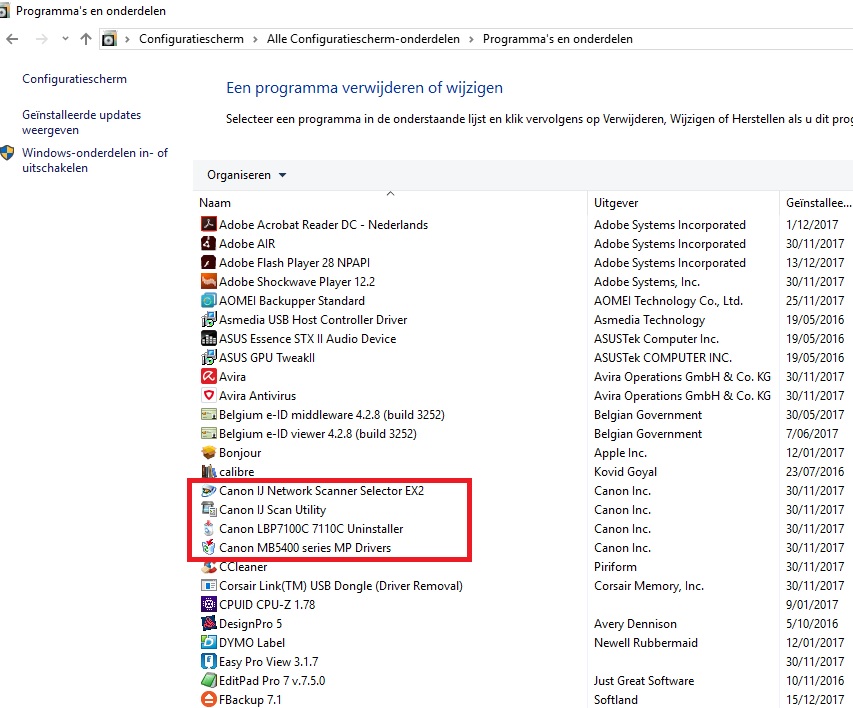Select the Bonjour program name
853x708 pixels.
(240, 452)
